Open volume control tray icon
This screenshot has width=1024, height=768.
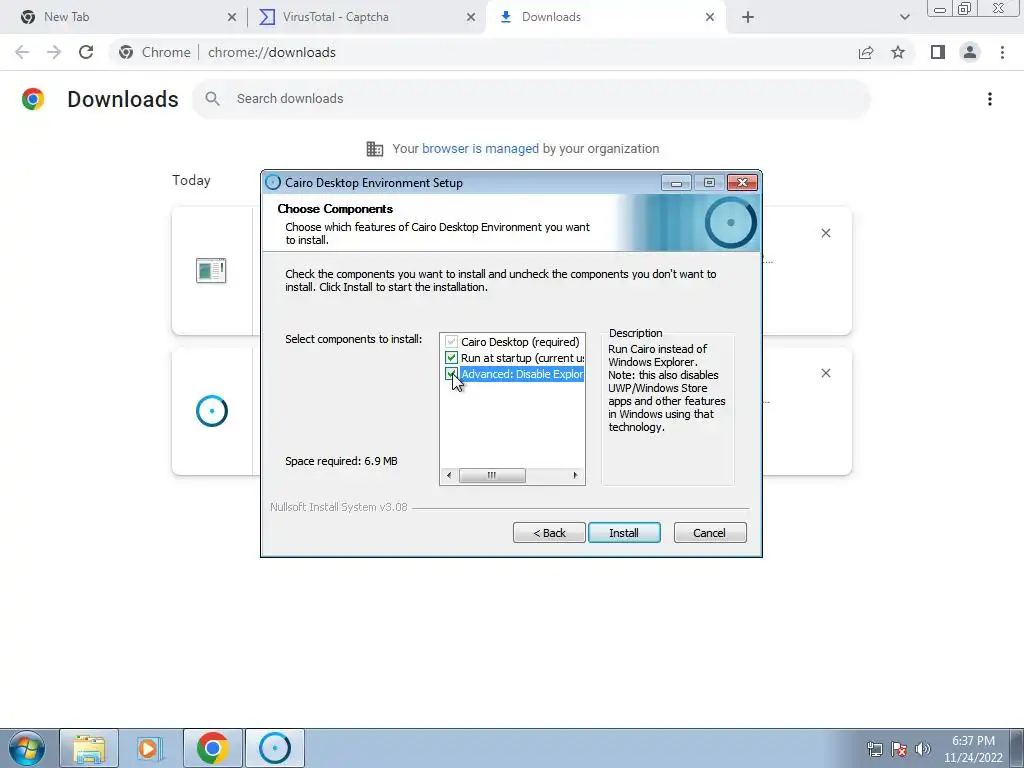click(x=923, y=749)
